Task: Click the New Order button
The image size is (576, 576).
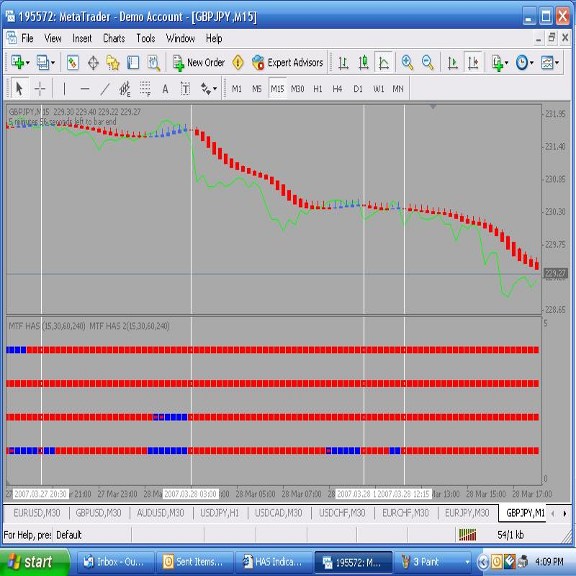Action: click(x=198, y=63)
